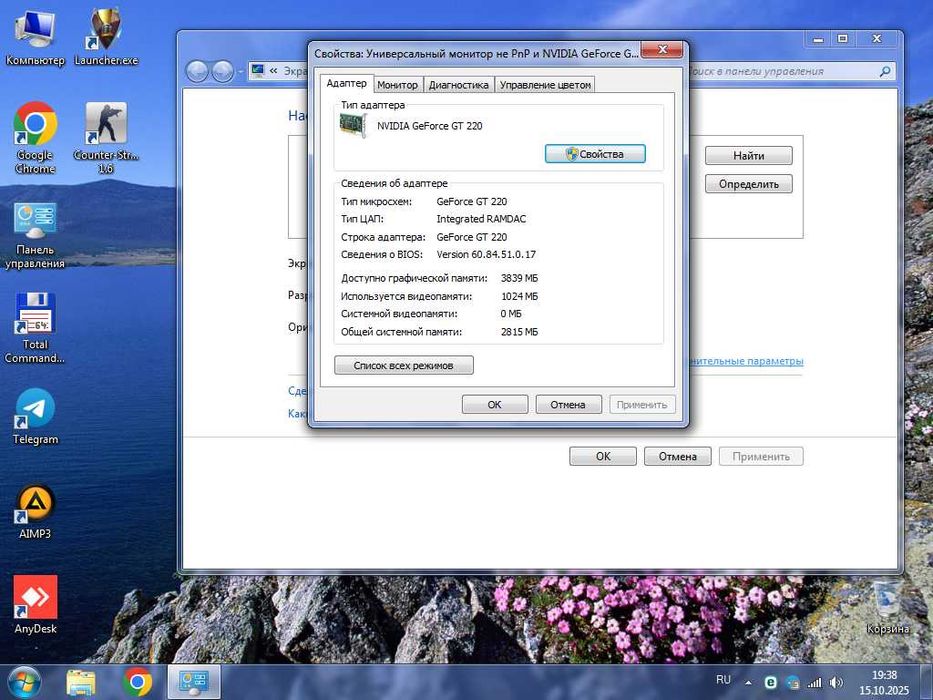The width and height of the screenshot is (933, 700).
Task: Click the BIOS value Version 60.84.51.0.17
Action: tap(486, 254)
